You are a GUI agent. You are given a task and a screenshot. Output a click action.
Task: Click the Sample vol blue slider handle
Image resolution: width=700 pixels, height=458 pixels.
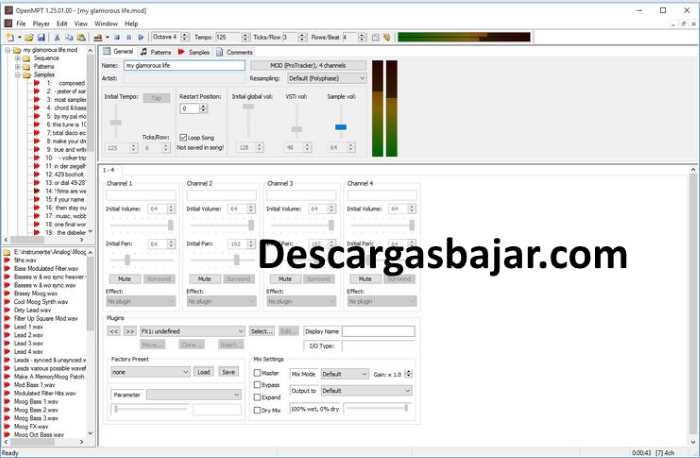(341, 127)
